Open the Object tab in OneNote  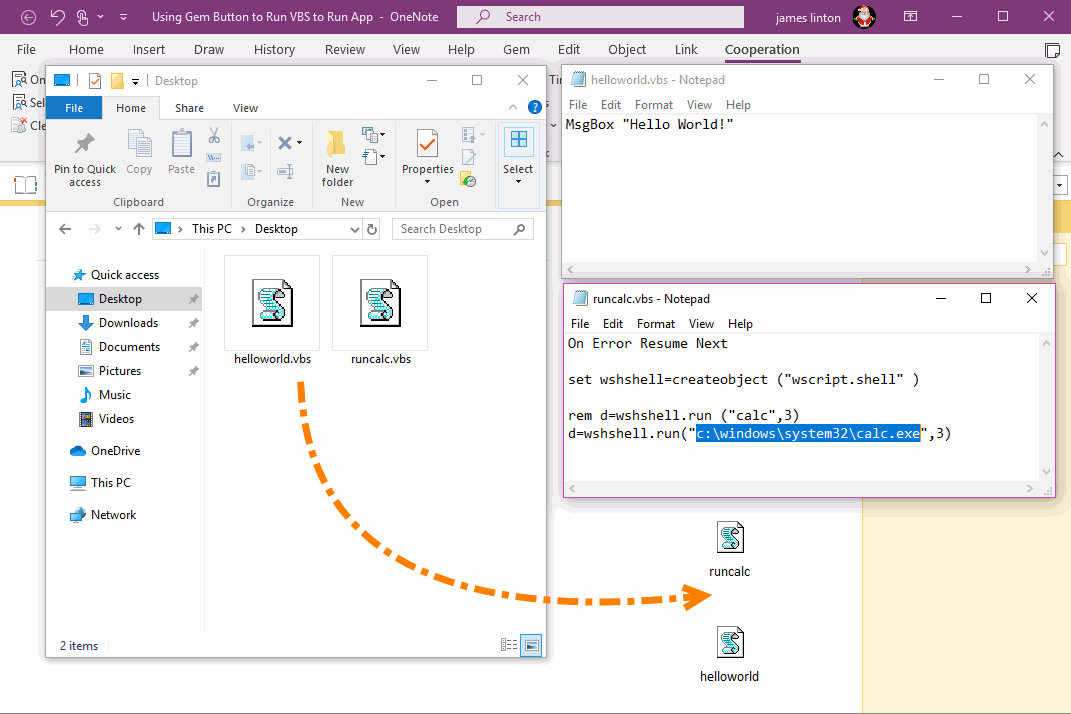click(x=626, y=49)
